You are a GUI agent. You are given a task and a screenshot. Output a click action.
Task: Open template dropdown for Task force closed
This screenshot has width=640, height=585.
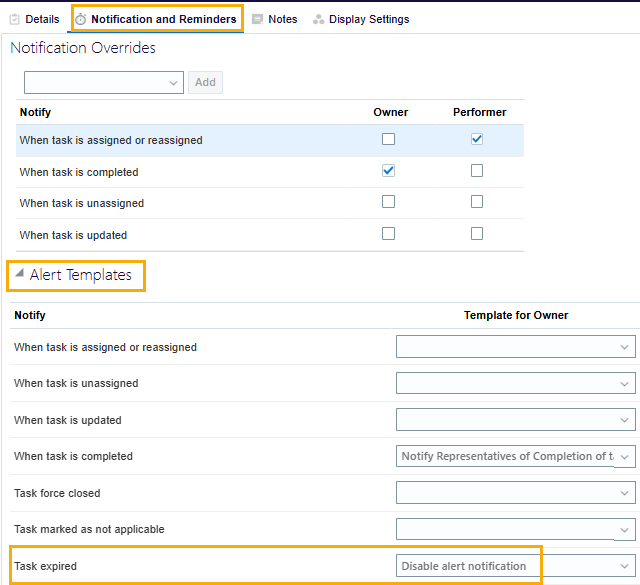point(516,493)
